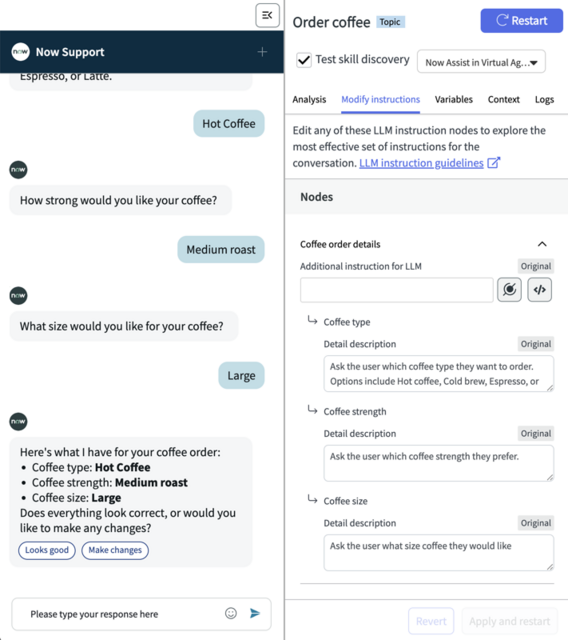Open the LLM instruction guidelines link
This screenshot has width=568, height=640.
421,163
